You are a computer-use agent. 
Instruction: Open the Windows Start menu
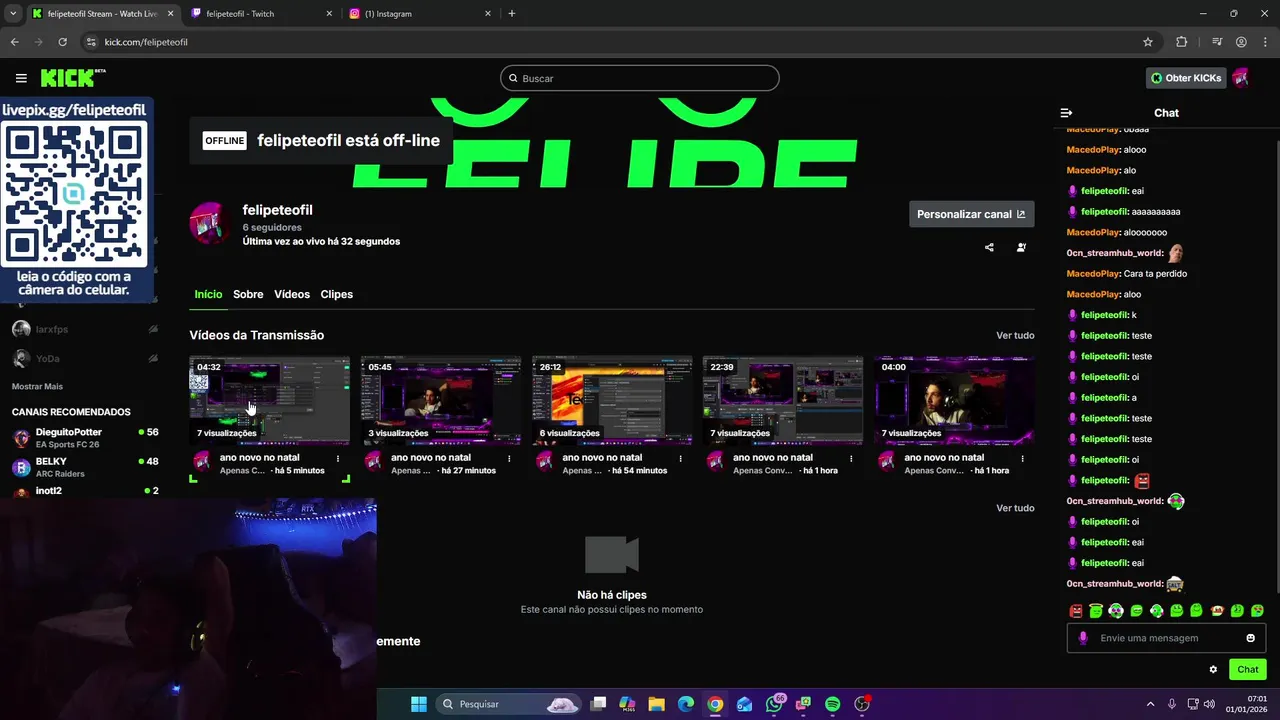click(x=419, y=704)
